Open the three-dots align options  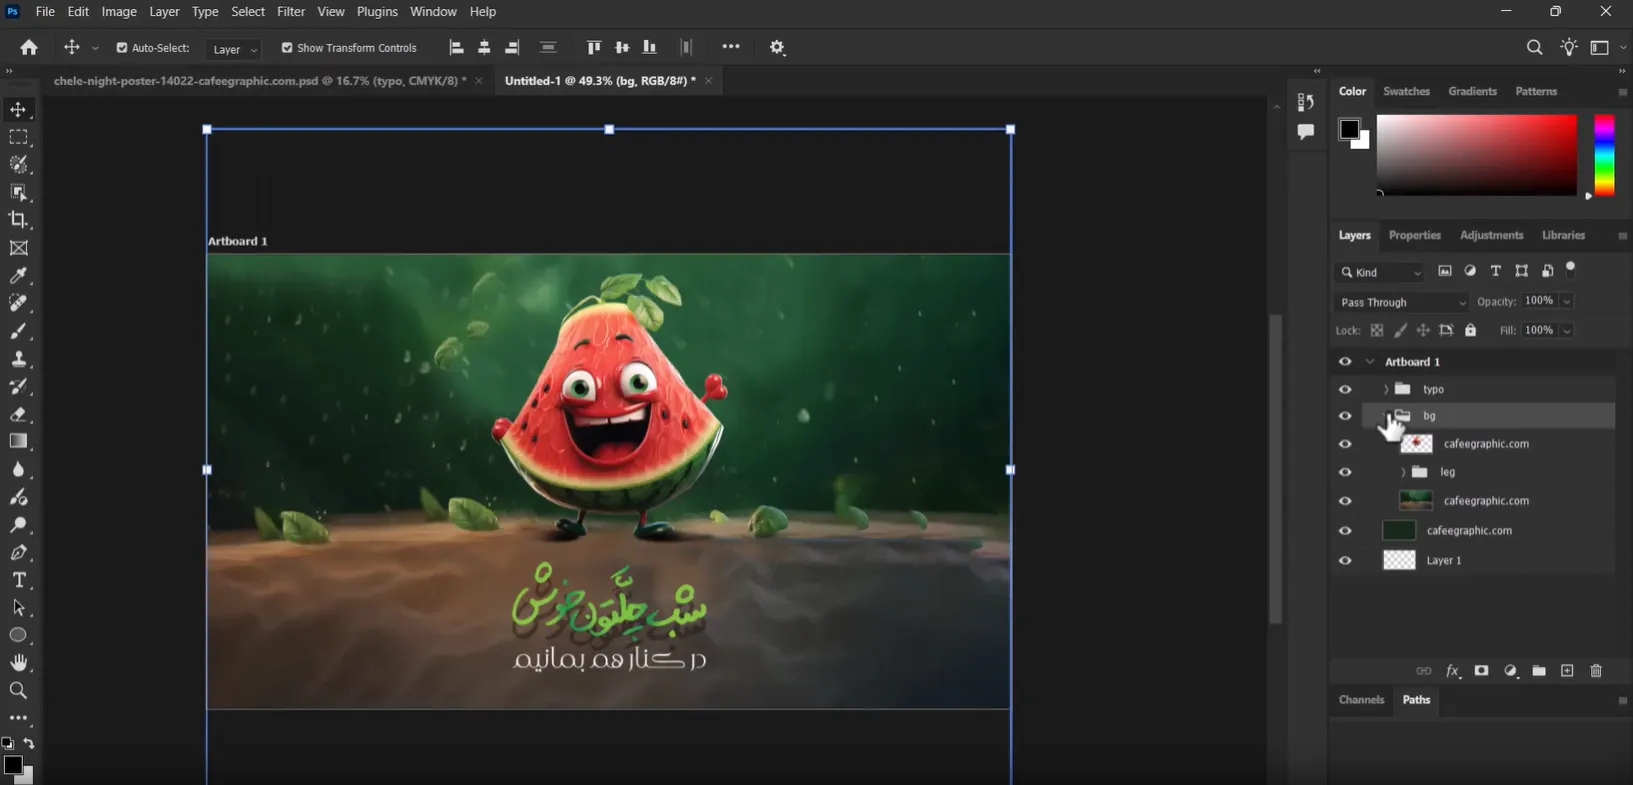731,47
